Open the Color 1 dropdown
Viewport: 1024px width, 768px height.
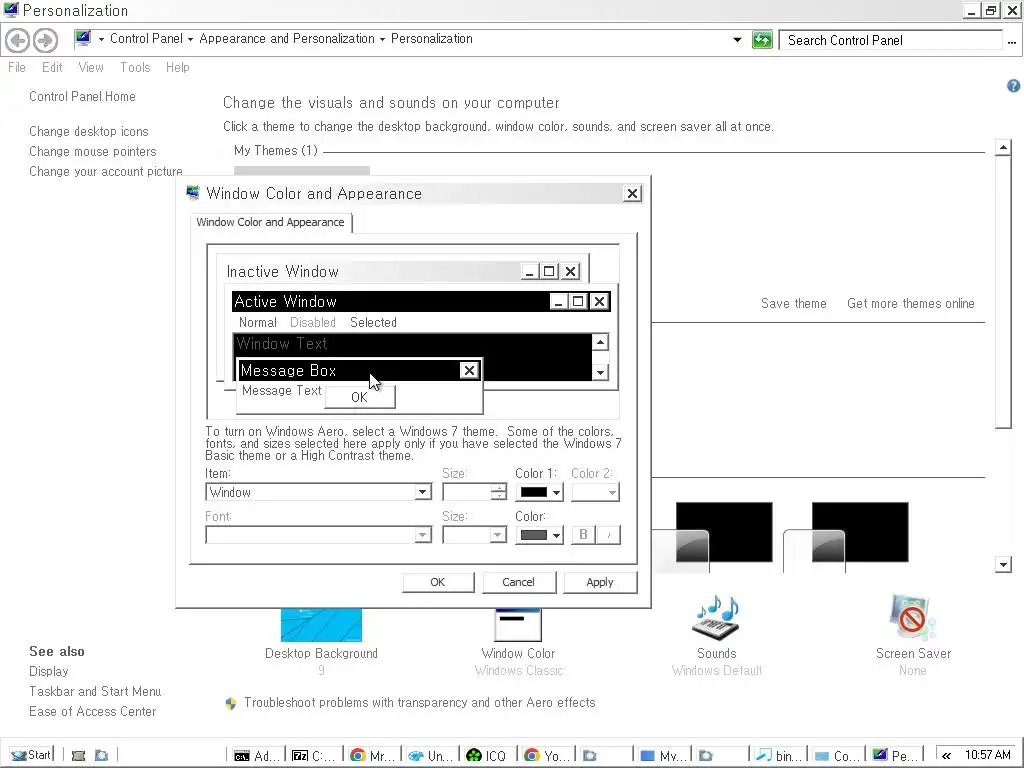pyautogui.click(x=539, y=492)
